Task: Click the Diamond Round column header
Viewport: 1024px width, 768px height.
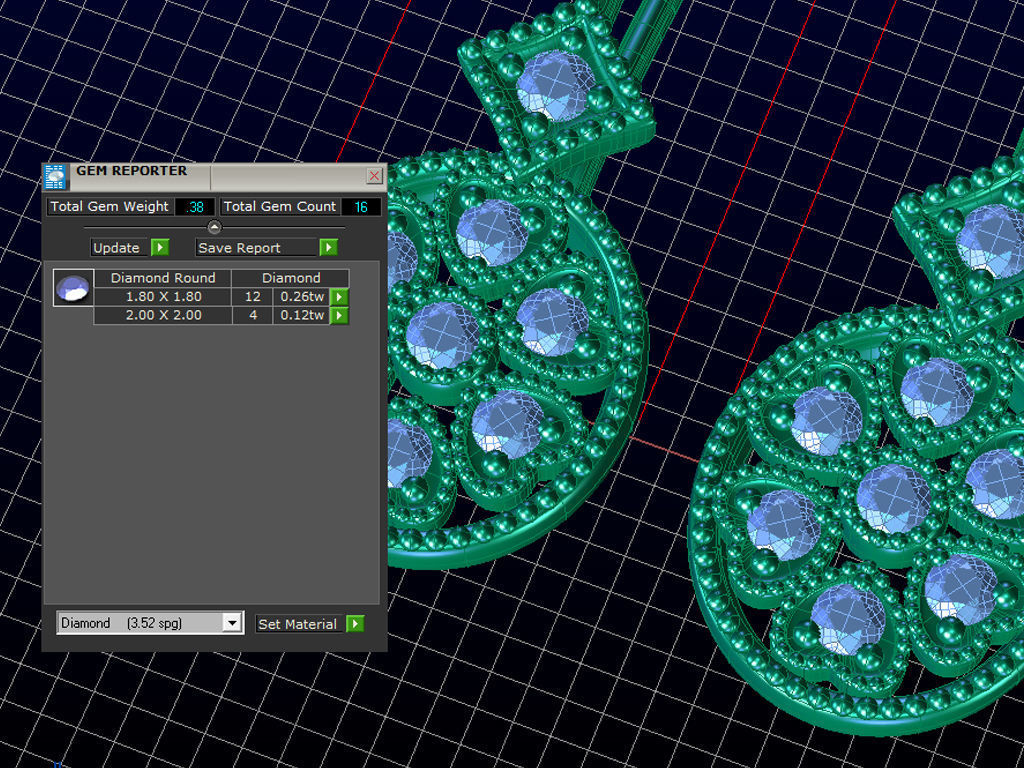Action: point(163,278)
